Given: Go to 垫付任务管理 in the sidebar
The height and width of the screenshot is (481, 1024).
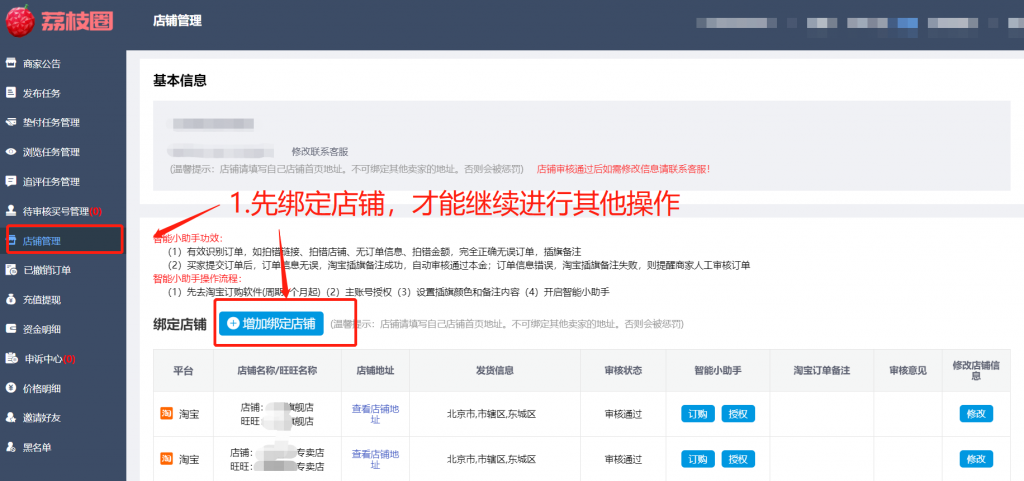Looking at the screenshot, I should click(51, 123).
